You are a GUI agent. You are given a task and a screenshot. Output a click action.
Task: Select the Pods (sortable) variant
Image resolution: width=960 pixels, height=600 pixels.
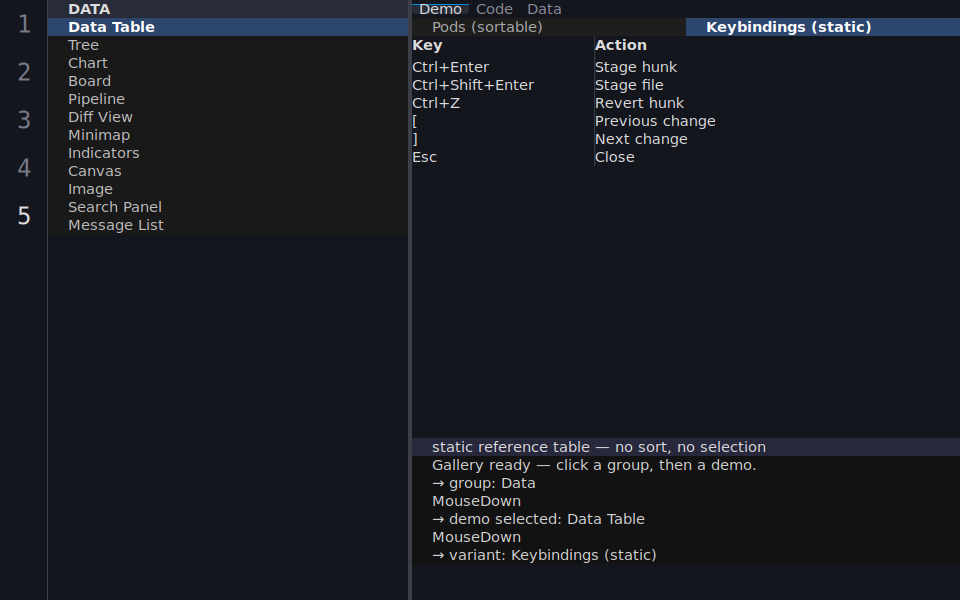(549, 27)
